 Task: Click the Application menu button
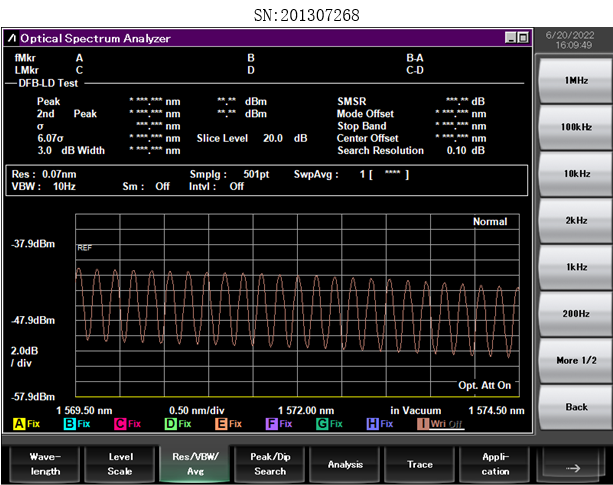pos(495,464)
